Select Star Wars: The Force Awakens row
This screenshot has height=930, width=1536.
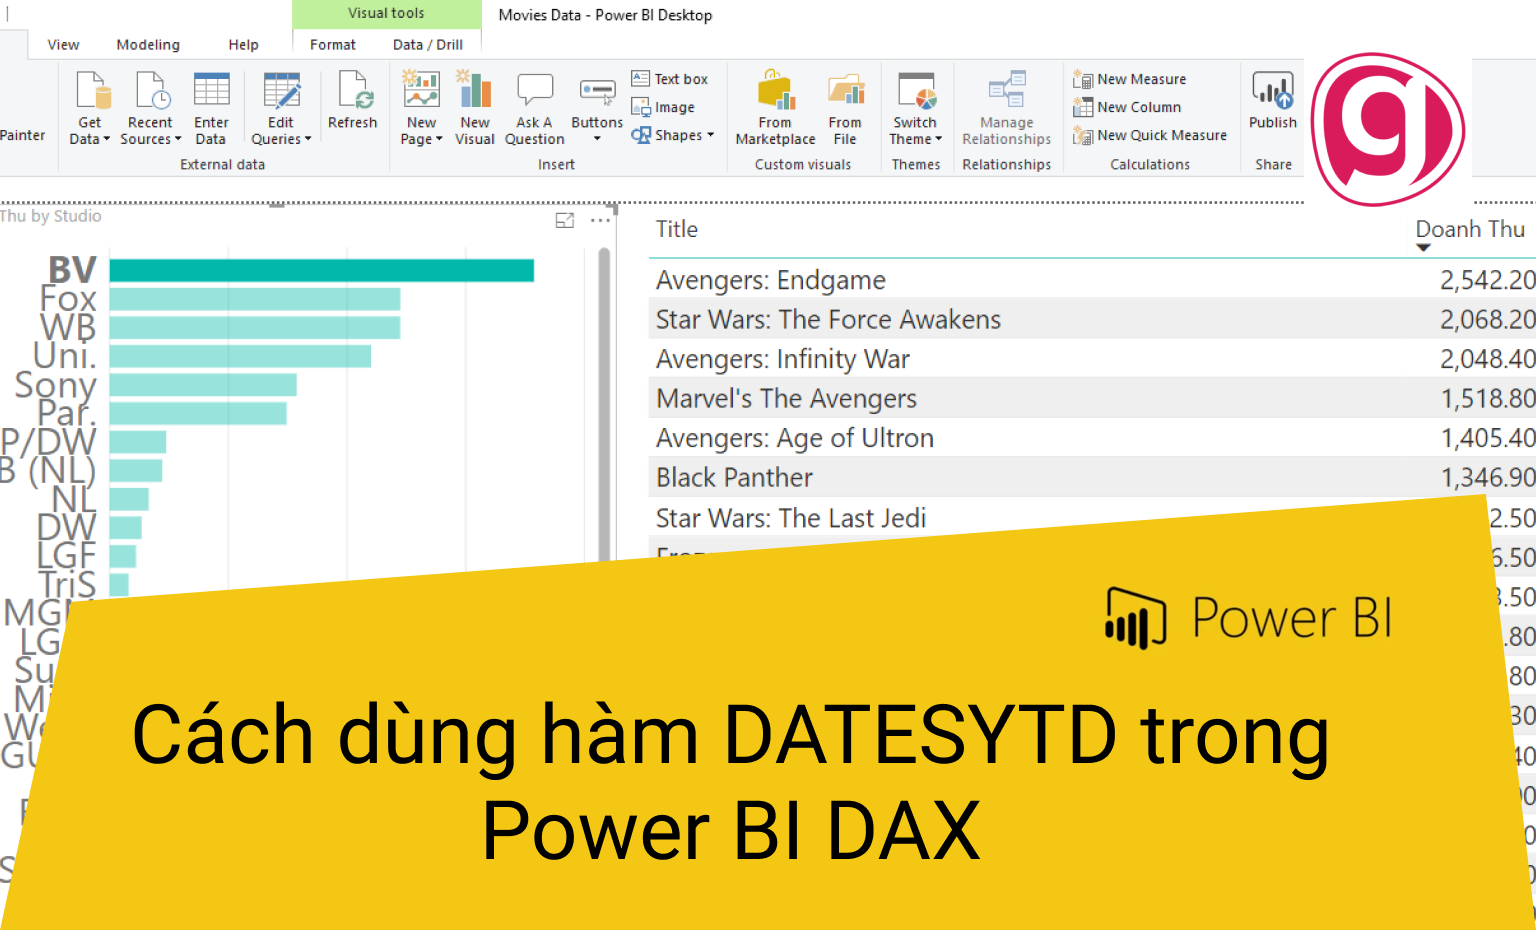(x=1092, y=318)
